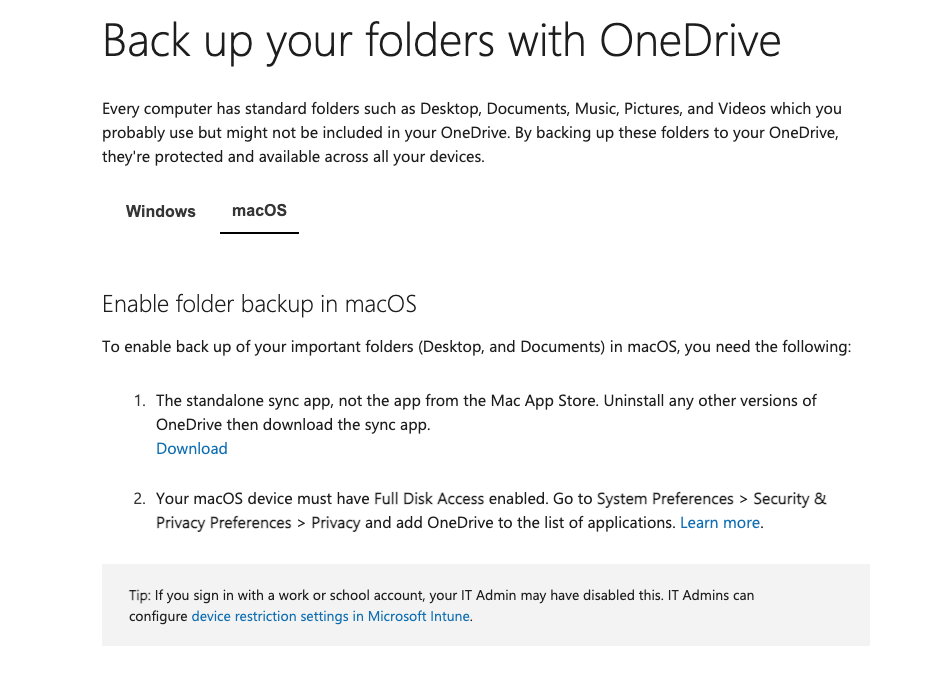Click the Tip: label in the note
This screenshot has width=937, height=690.
[140, 596]
